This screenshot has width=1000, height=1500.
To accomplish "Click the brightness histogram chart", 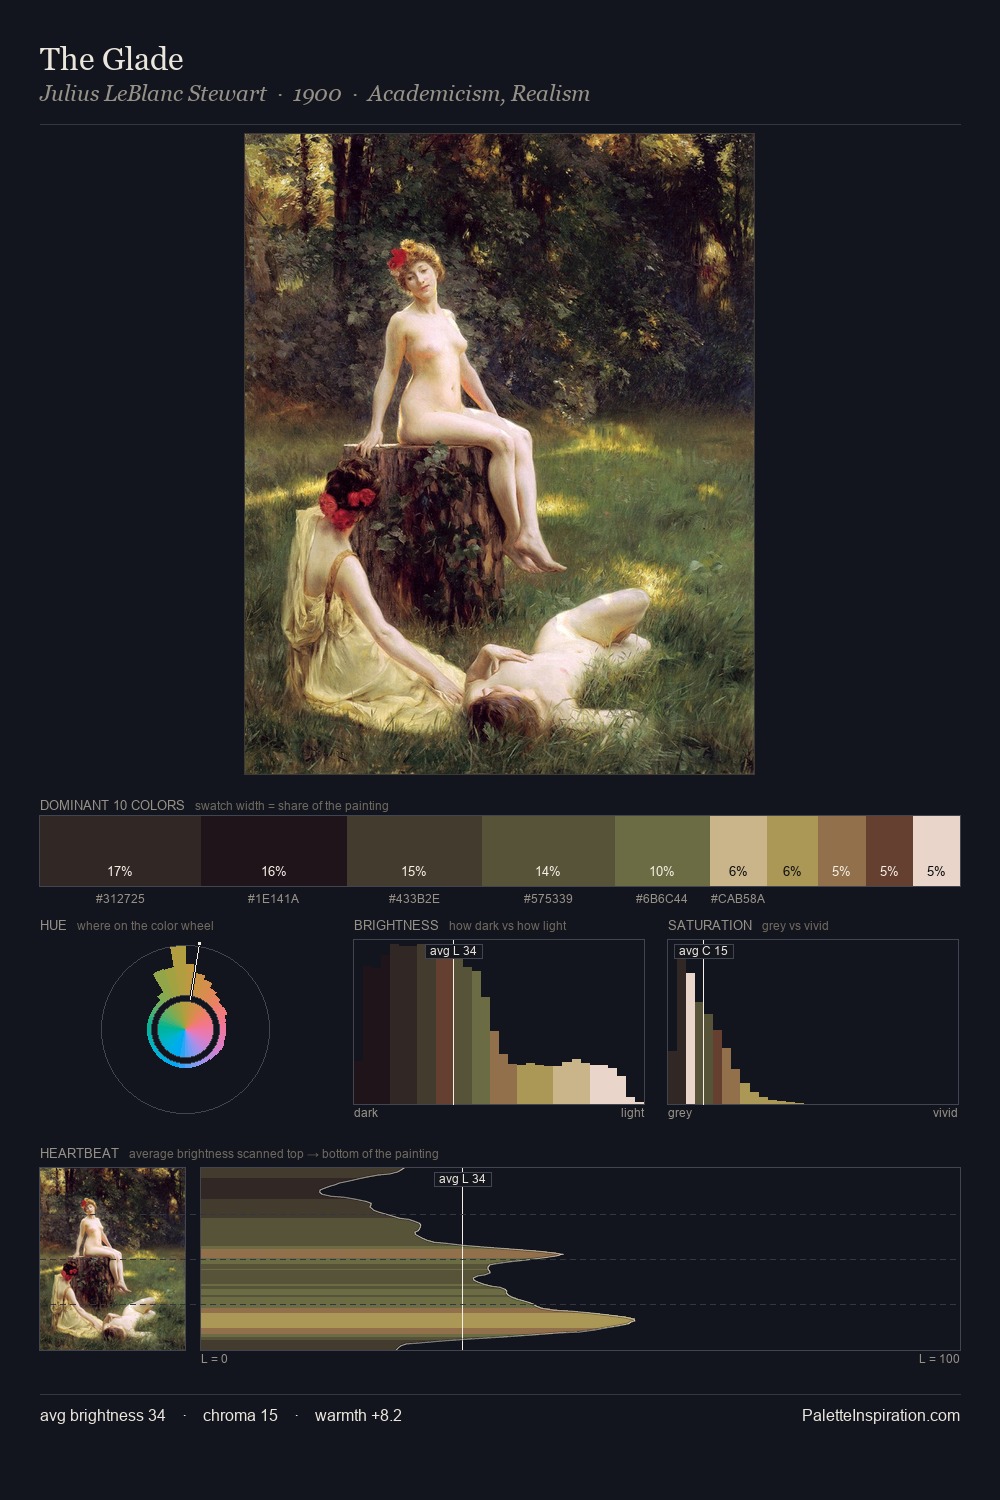I will (499, 1022).
